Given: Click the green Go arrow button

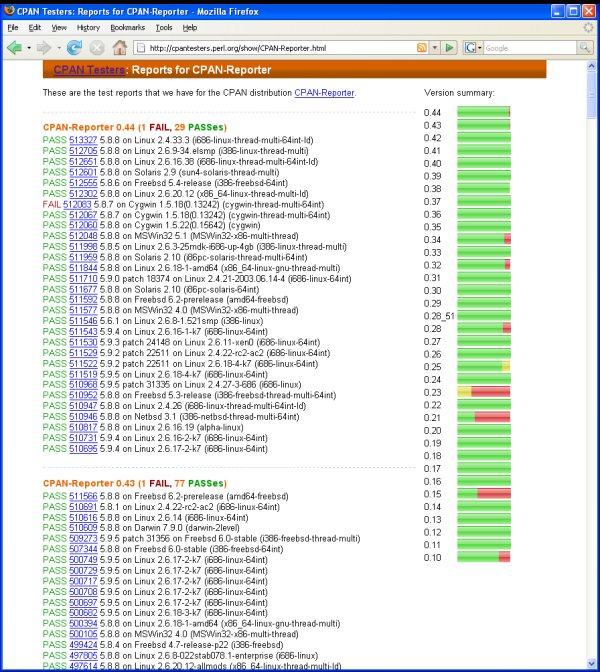Looking at the screenshot, I should click(449, 48).
